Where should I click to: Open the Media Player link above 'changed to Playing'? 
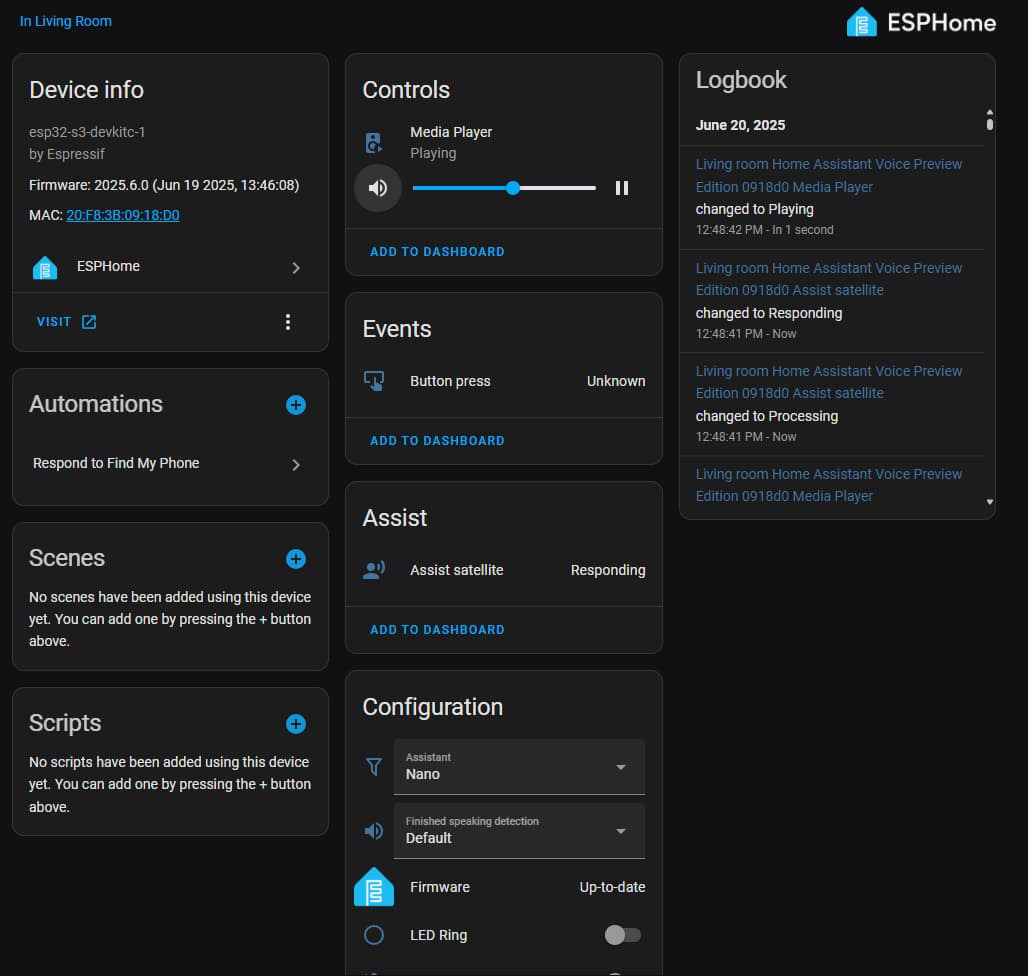829,176
